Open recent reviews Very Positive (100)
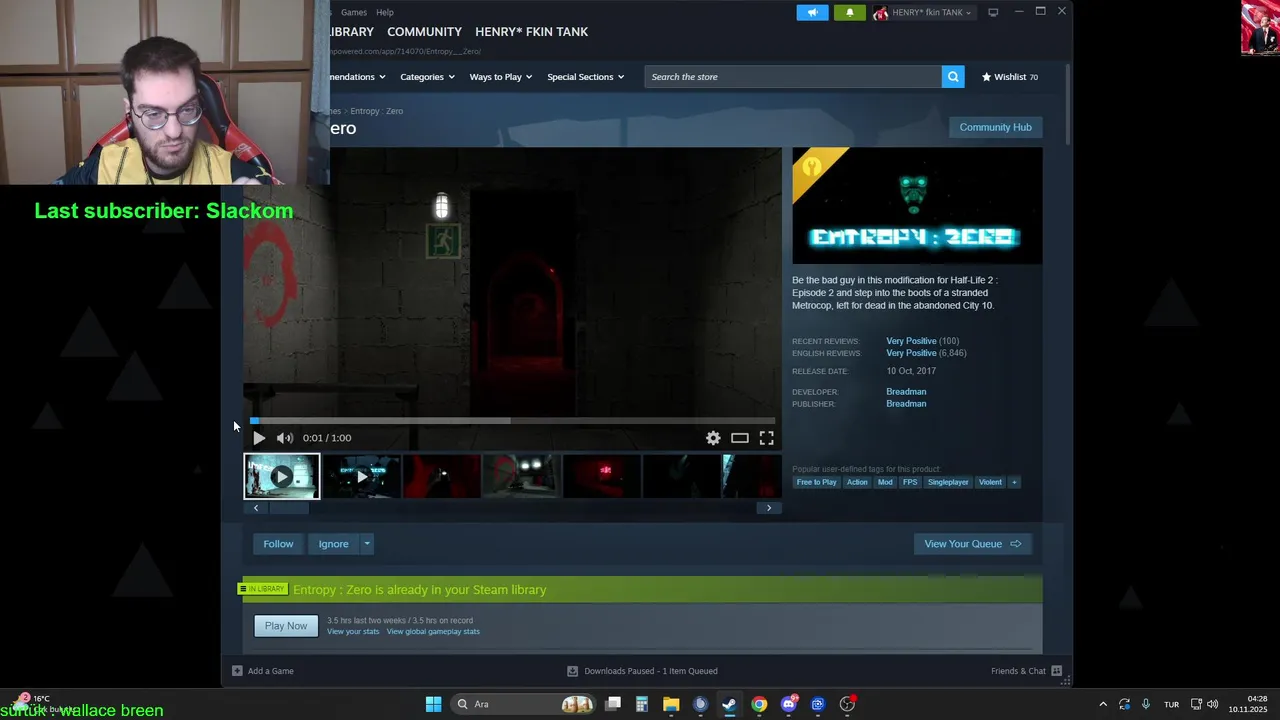This screenshot has height=720, width=1280. [x=922, y=341]
